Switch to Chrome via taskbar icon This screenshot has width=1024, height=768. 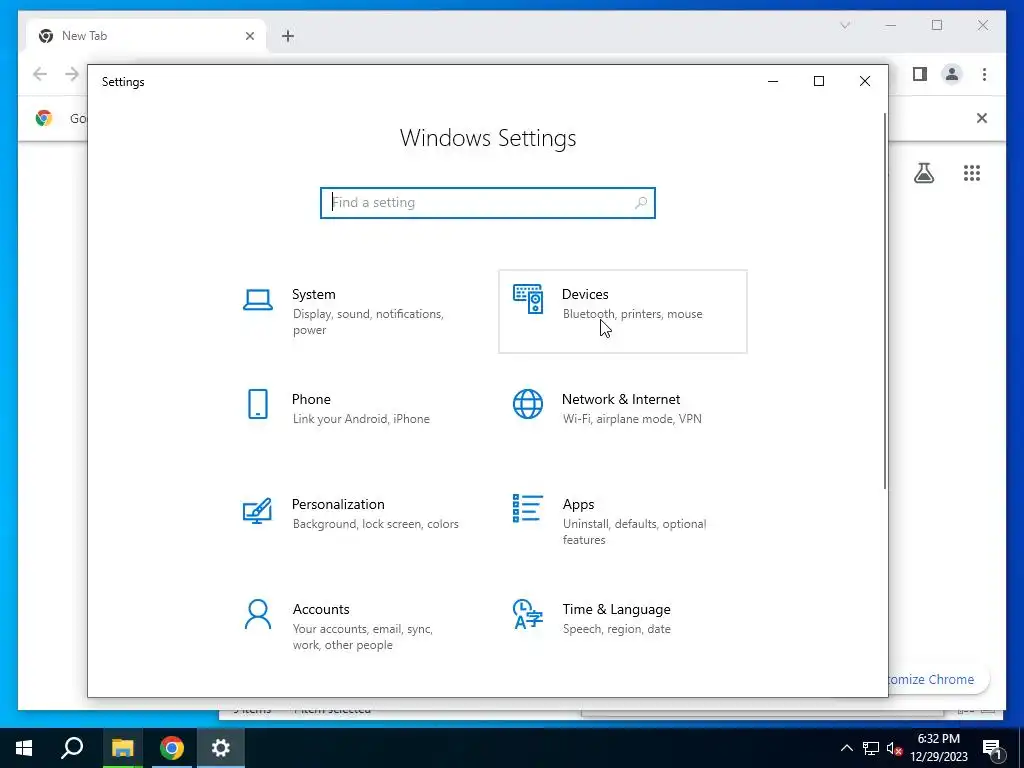pos(172,748)
